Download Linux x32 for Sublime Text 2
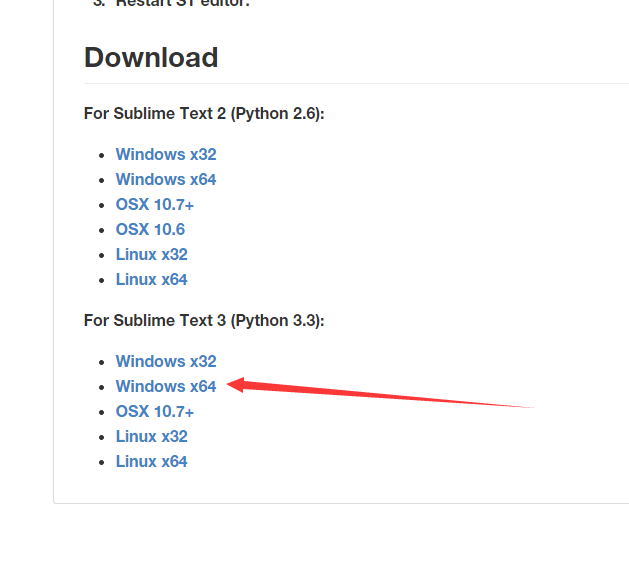629x565 pixels. (152, 254)
